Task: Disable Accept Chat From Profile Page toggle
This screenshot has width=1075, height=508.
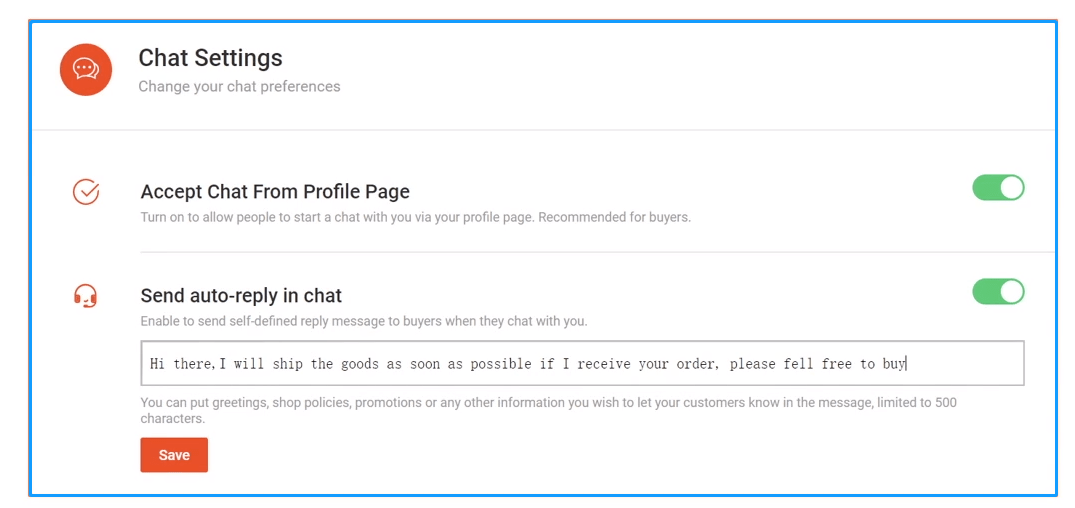Action: pyautogui.click(x=998, y=188)
